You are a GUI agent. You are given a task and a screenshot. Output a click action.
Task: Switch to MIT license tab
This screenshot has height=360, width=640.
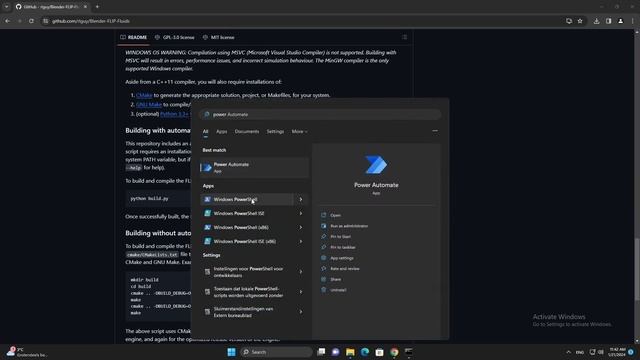pos(219,37)
